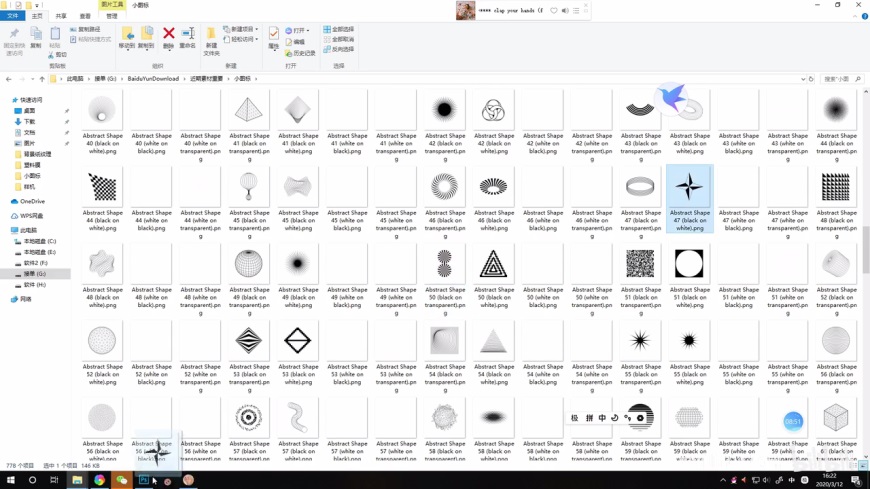Click 全部选择 select all
Image resolution: width=870 pixels, height=489 pixels.
[x=338, y=29]
